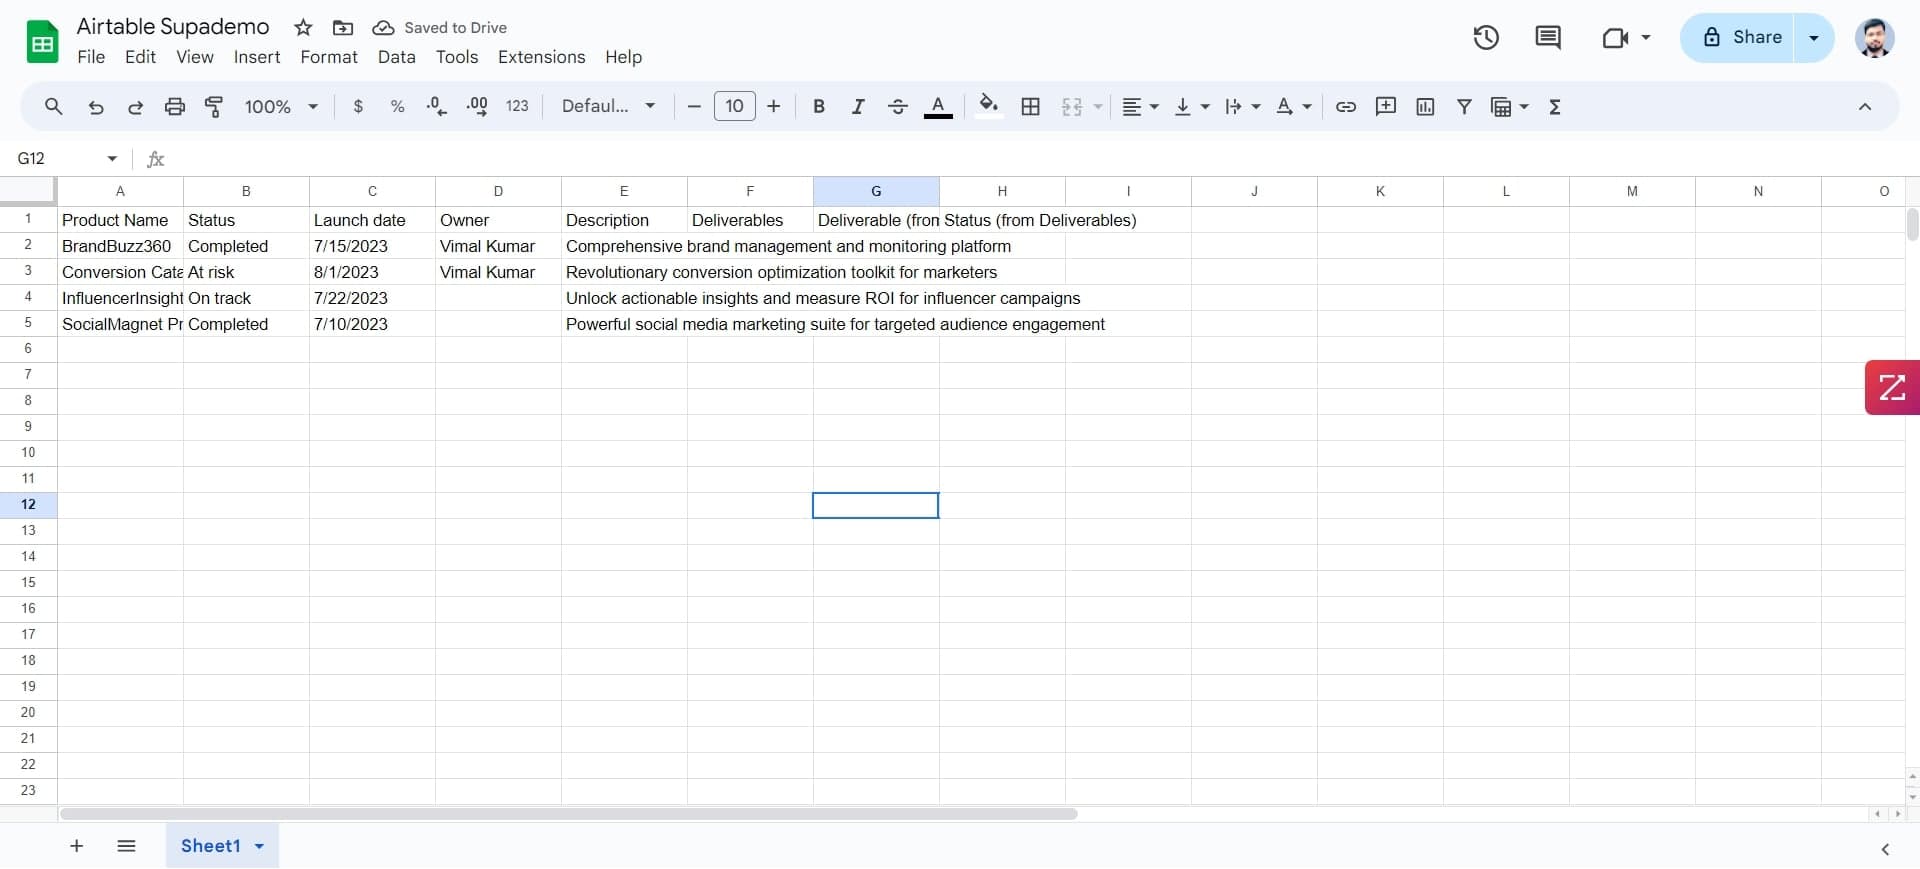Open the zoom 100% dropdown
Viewport: 1920px width, 869px height.
coord(281,106)
